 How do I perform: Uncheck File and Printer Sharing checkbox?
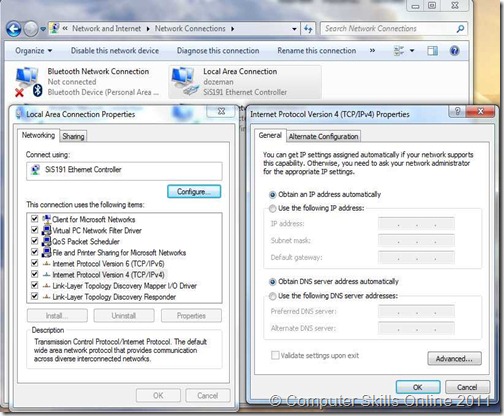click(34, 252)
